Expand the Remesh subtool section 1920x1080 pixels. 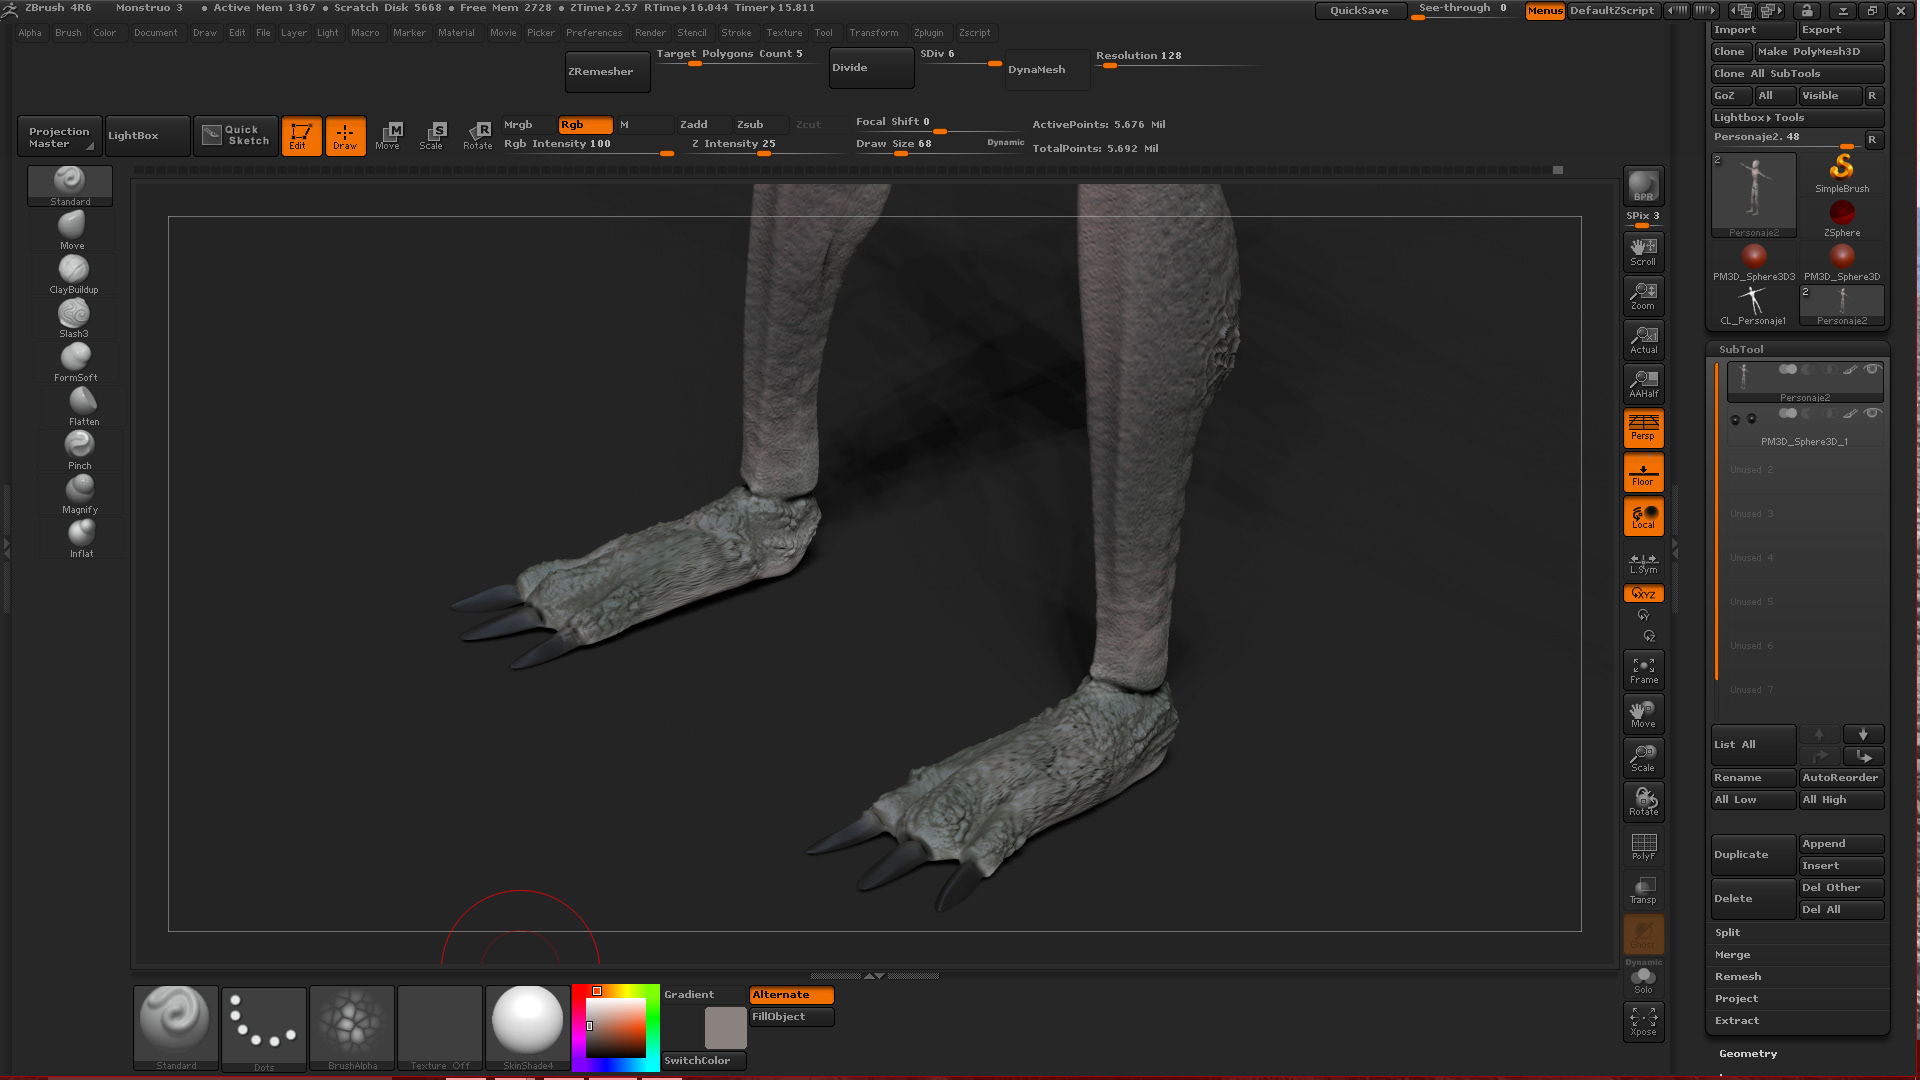pyautogui.click(x=1738, y=976)
